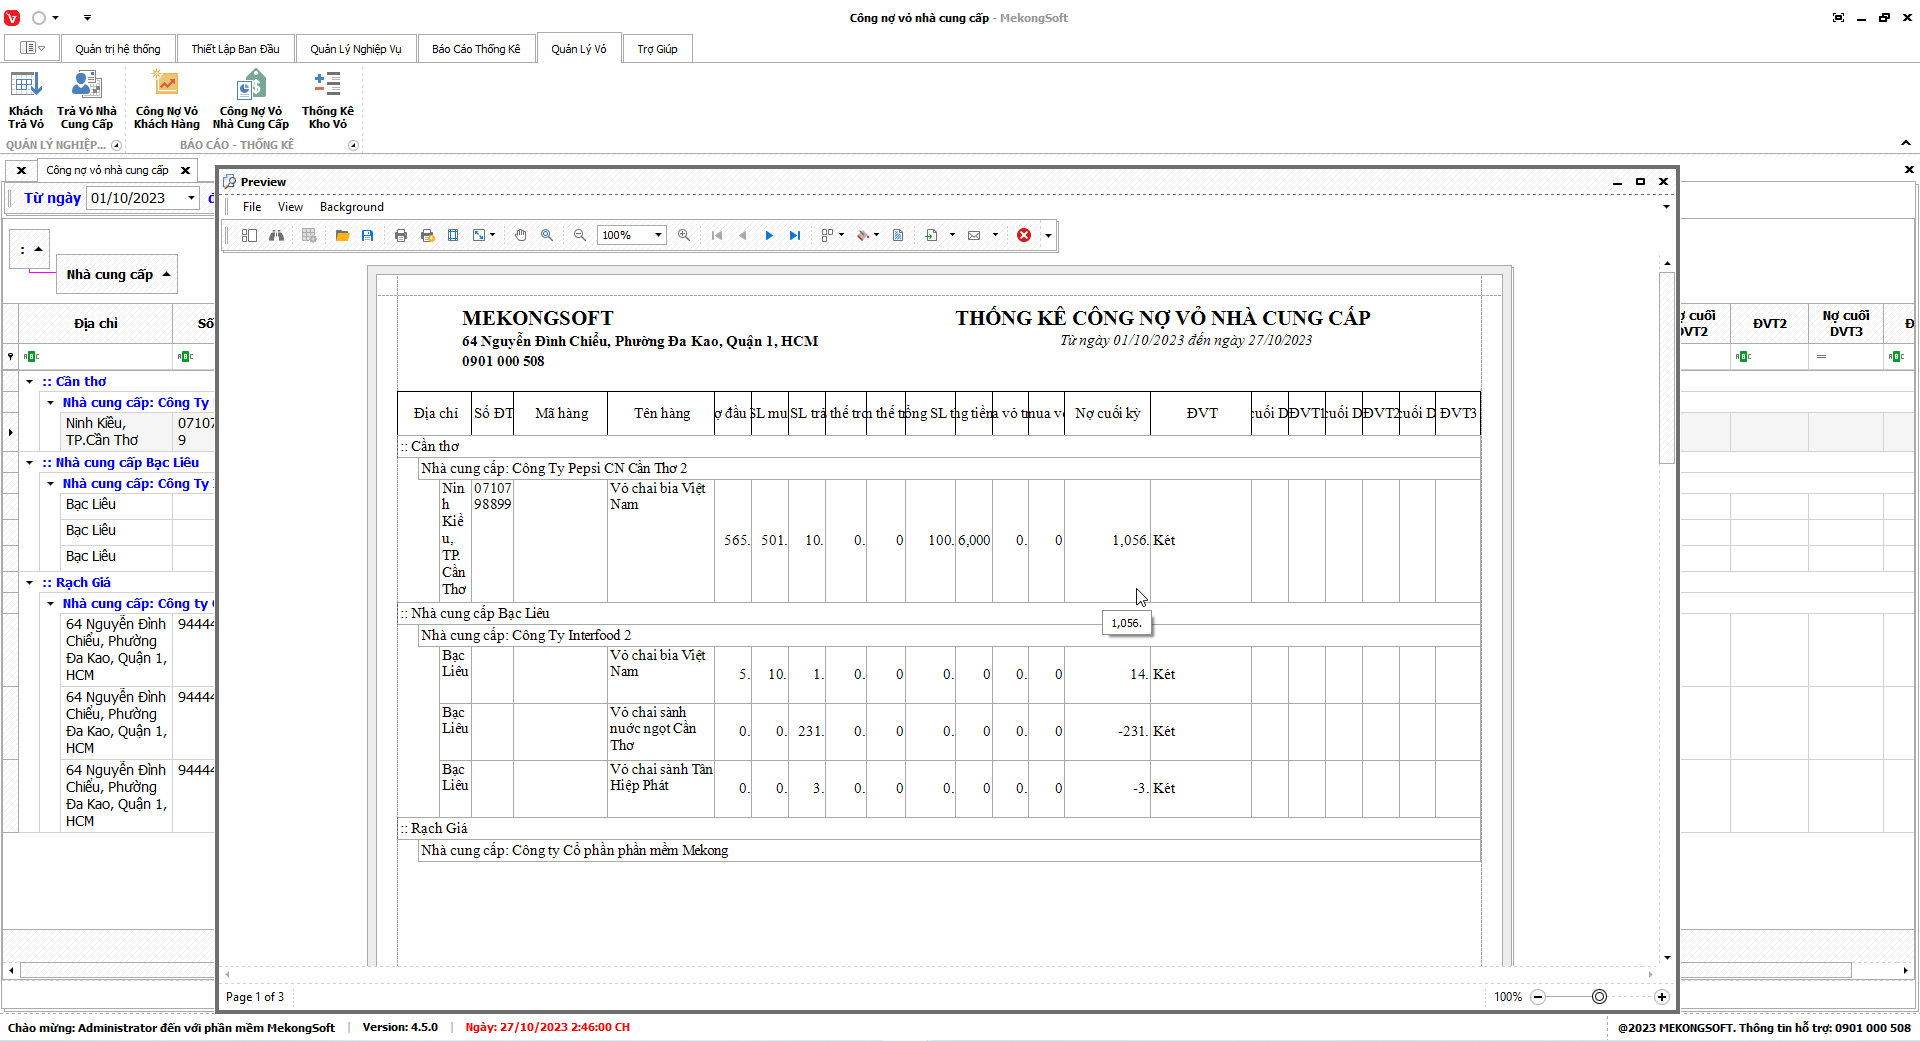Open Thống Kê Kho Vỏ report
The image size is (1920, 1041).
[328, 100]
